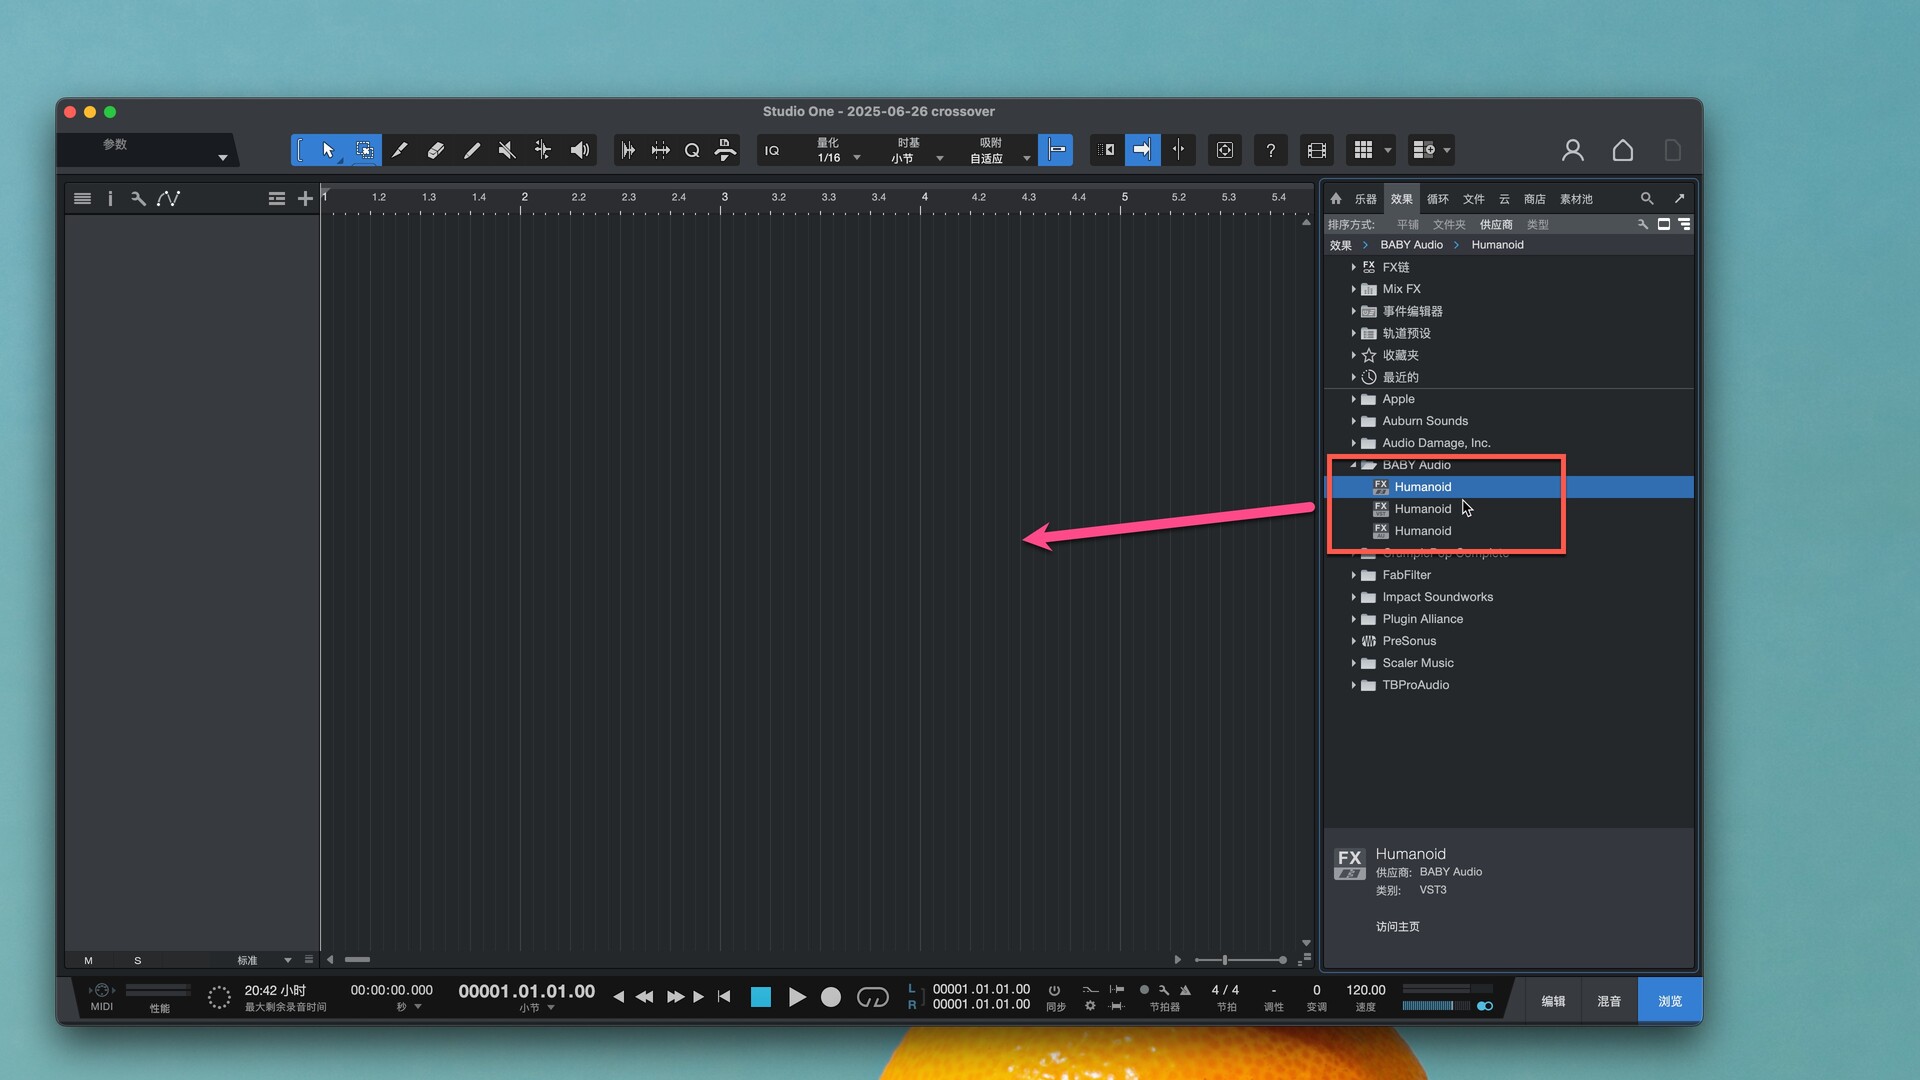Select the Arrow tool
Viewport: 1920px width, 1080px height.
[x=328, y=150]
